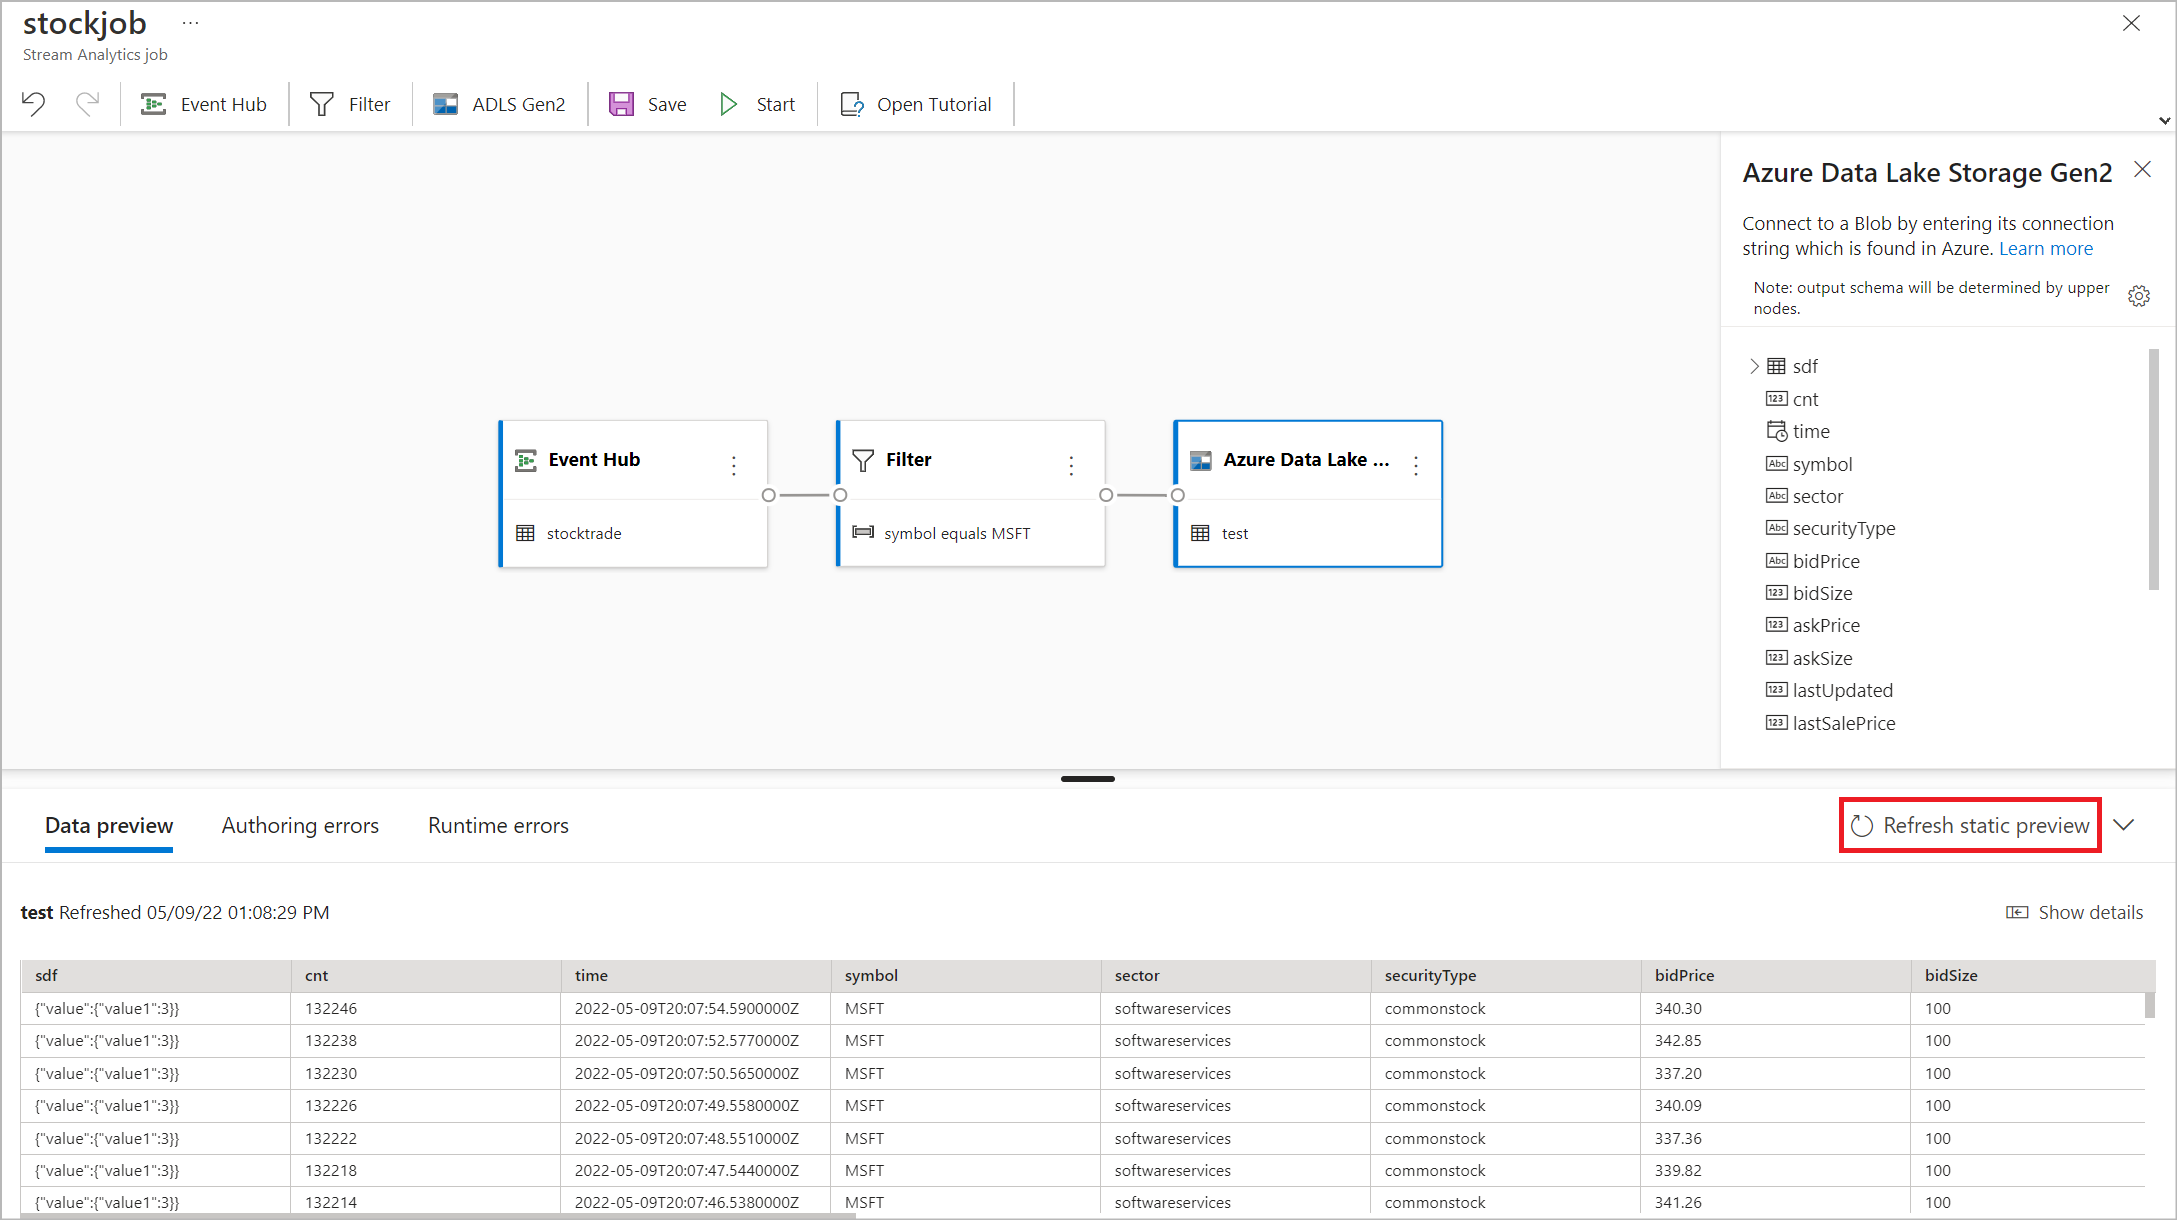
Task: Switch to Runtime errors tab
Action: pos(498,826)
